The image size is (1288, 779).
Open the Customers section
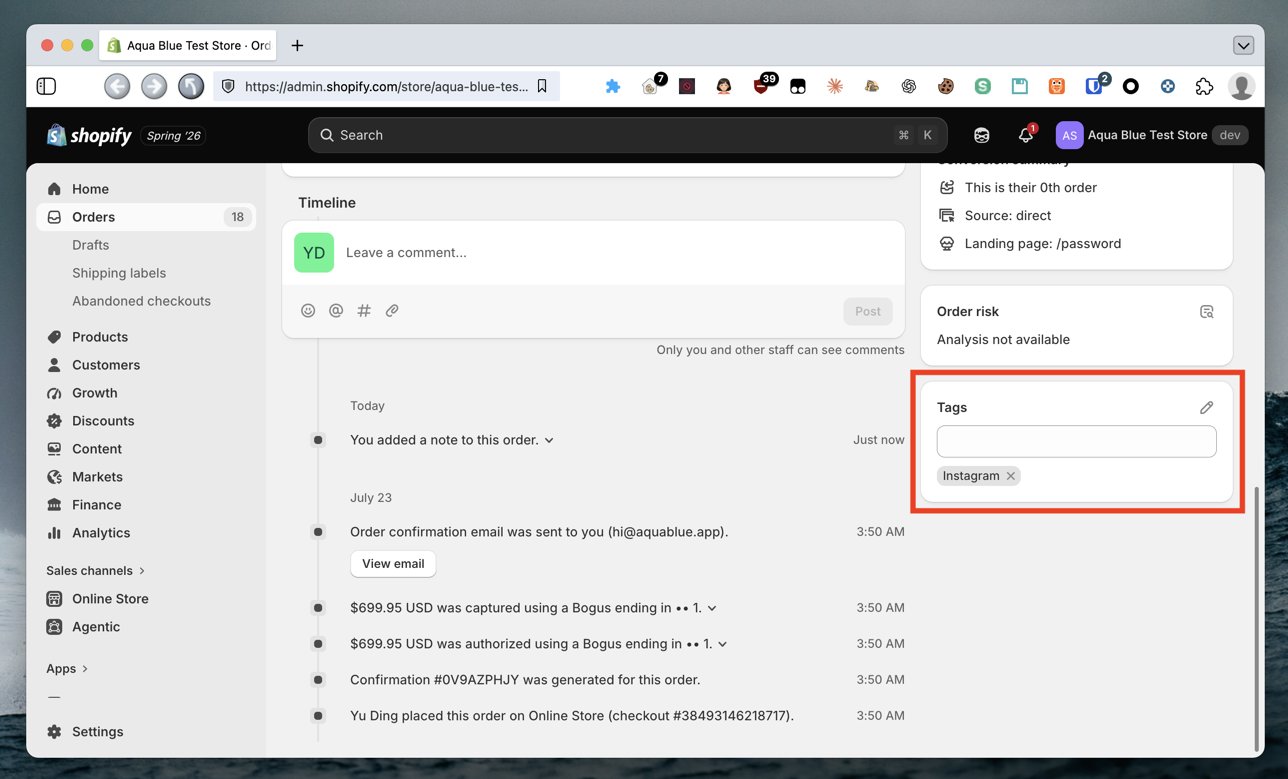pos(146,365)
